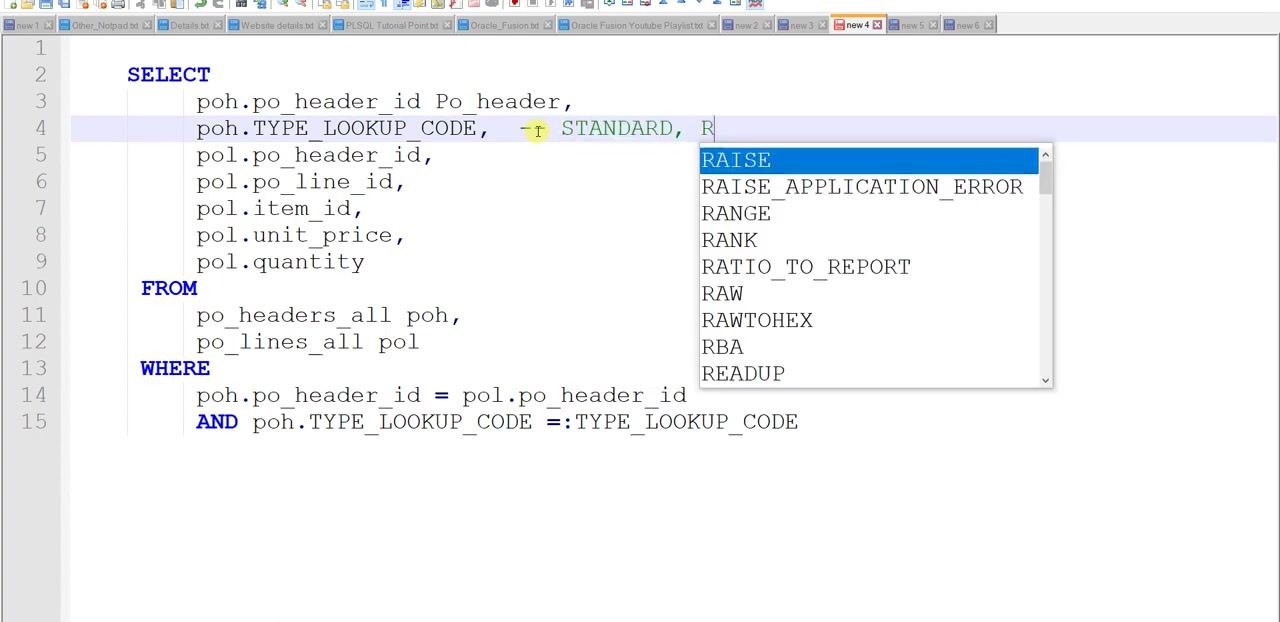Close the Oracle_Fusion.txt tab
This screenshot has width=1280, height=622.
pyautogui.click(x=549, y=25)
